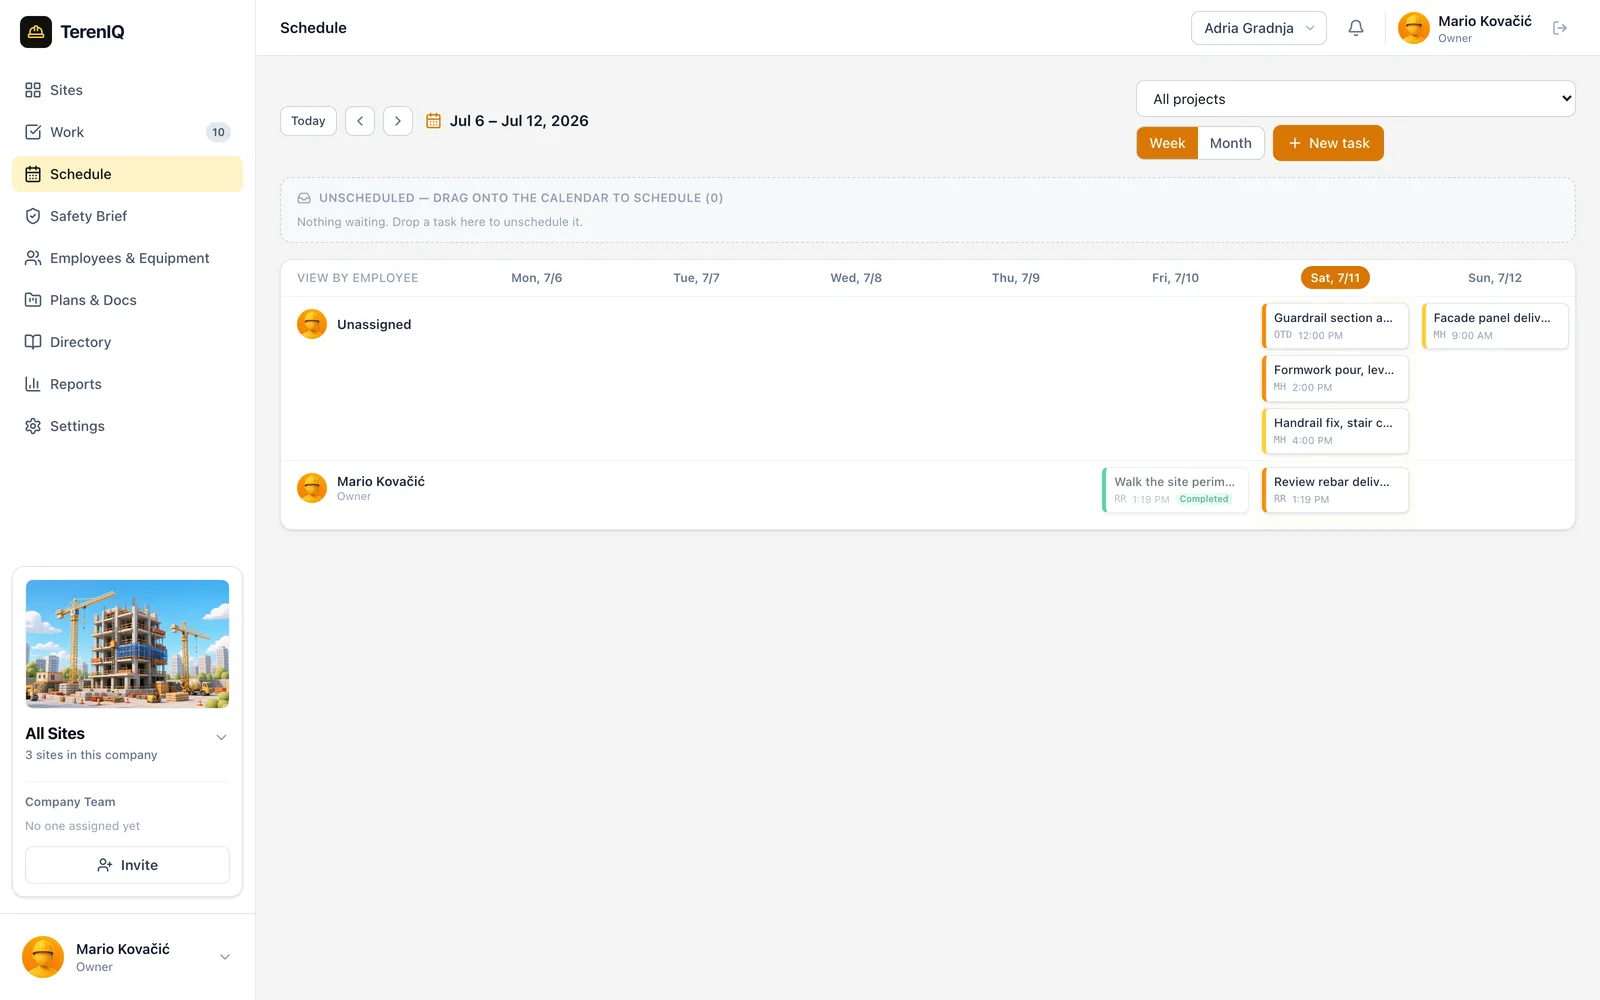Click bottom-left Mario Kovačić avatar
Viewport: 1600px width, 1000px height.
[43, 957]
